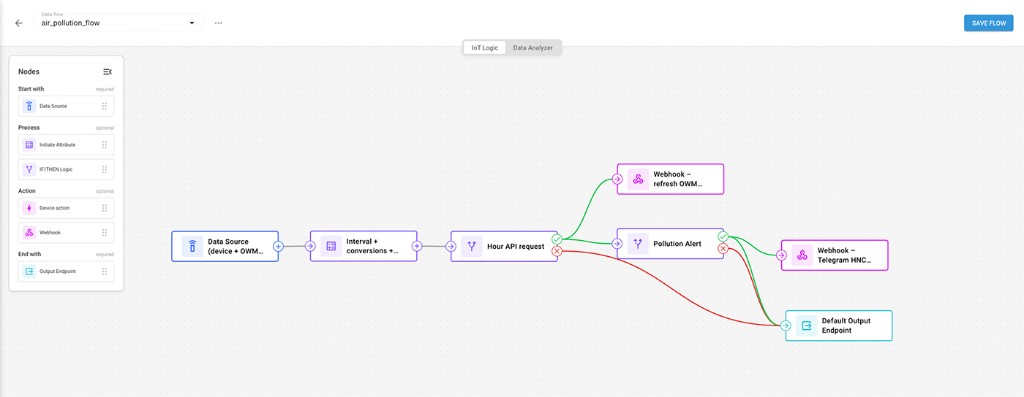Click the Device action palette label
This screenshot has width=1024, height=397.
coord(54,208)
